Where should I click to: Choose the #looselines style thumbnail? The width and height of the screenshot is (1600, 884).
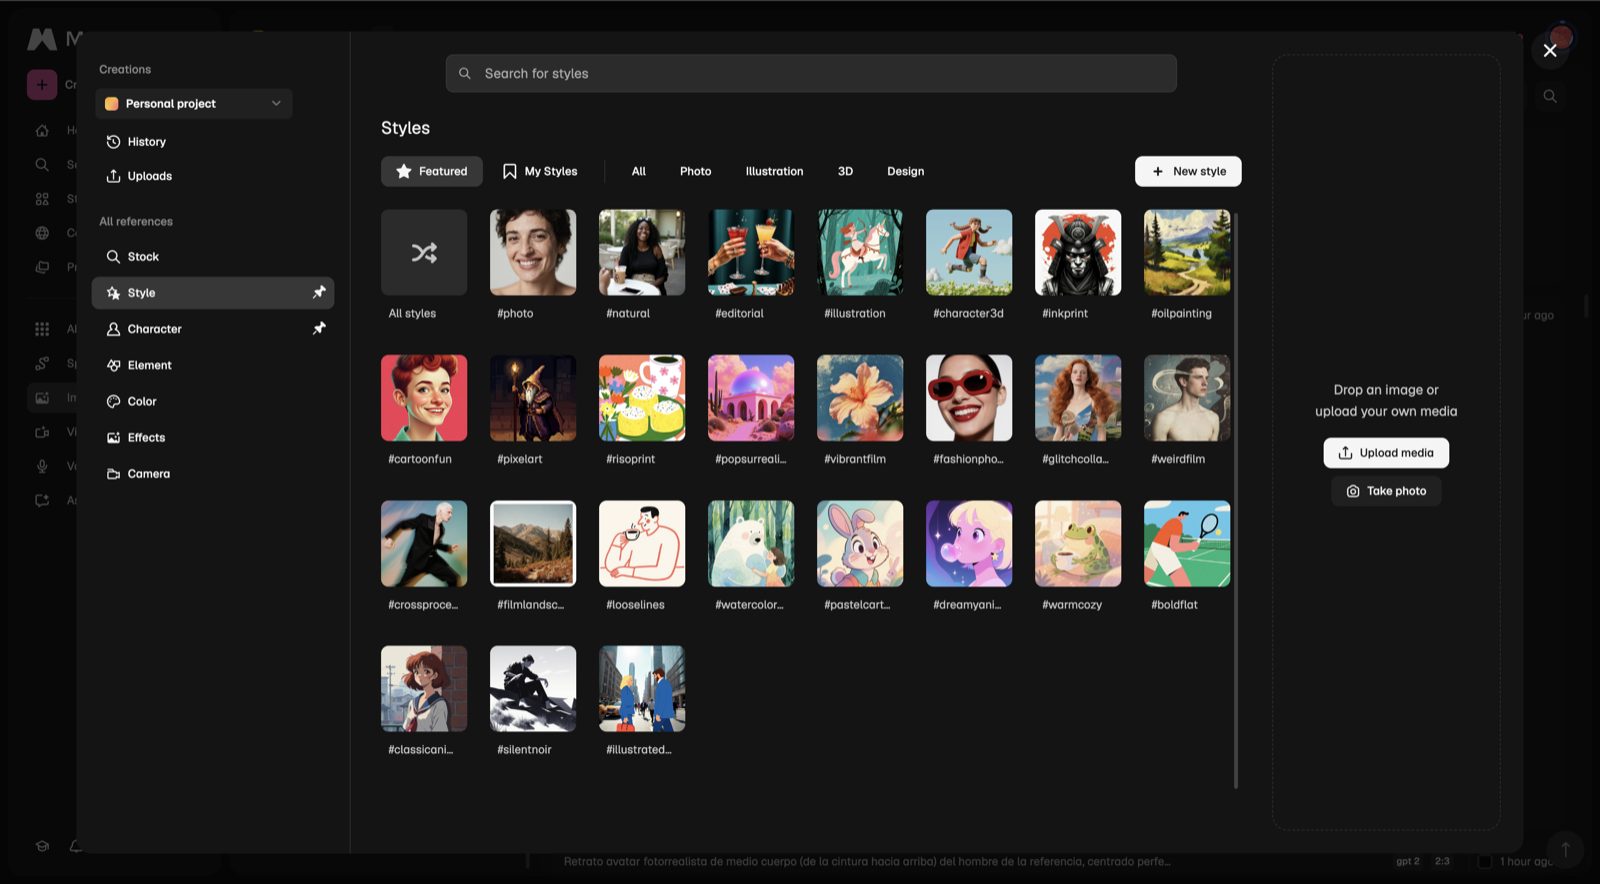point(642,543)
